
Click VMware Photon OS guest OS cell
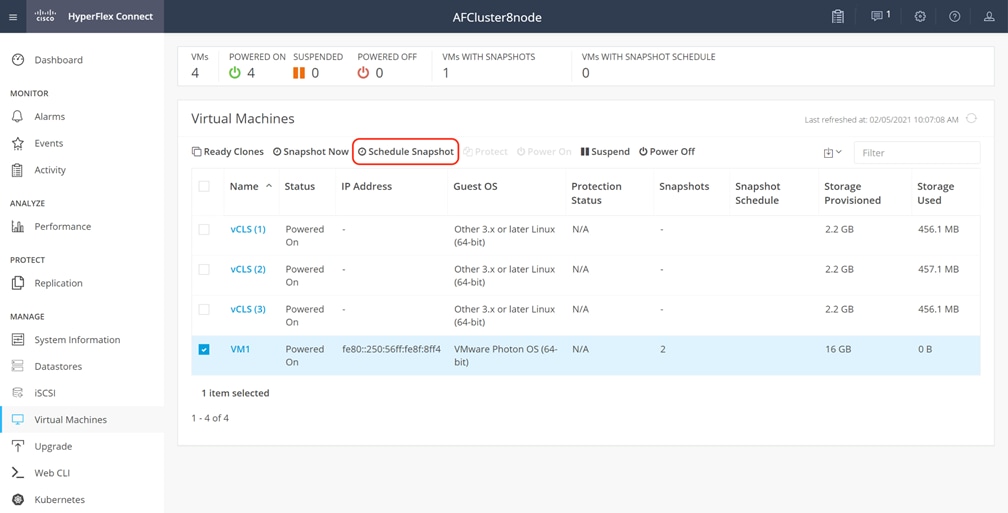[x=506, y=356]
